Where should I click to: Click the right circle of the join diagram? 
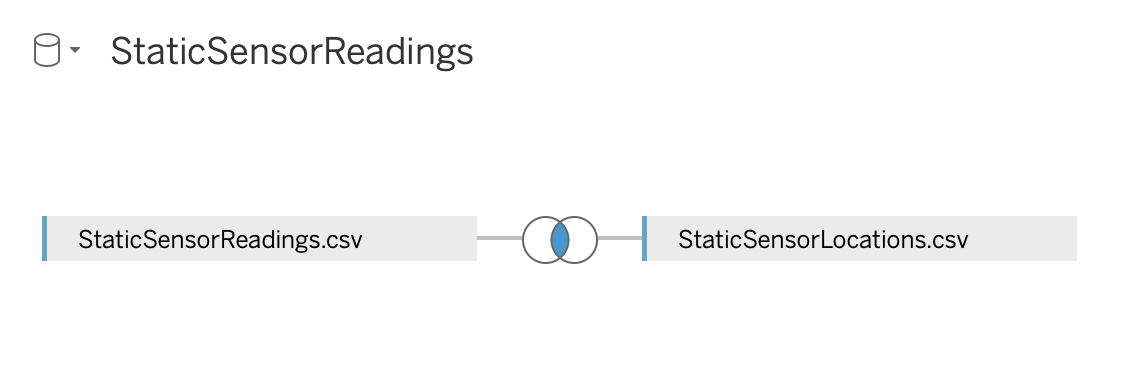pyautogui.click(x=584, y=239)
